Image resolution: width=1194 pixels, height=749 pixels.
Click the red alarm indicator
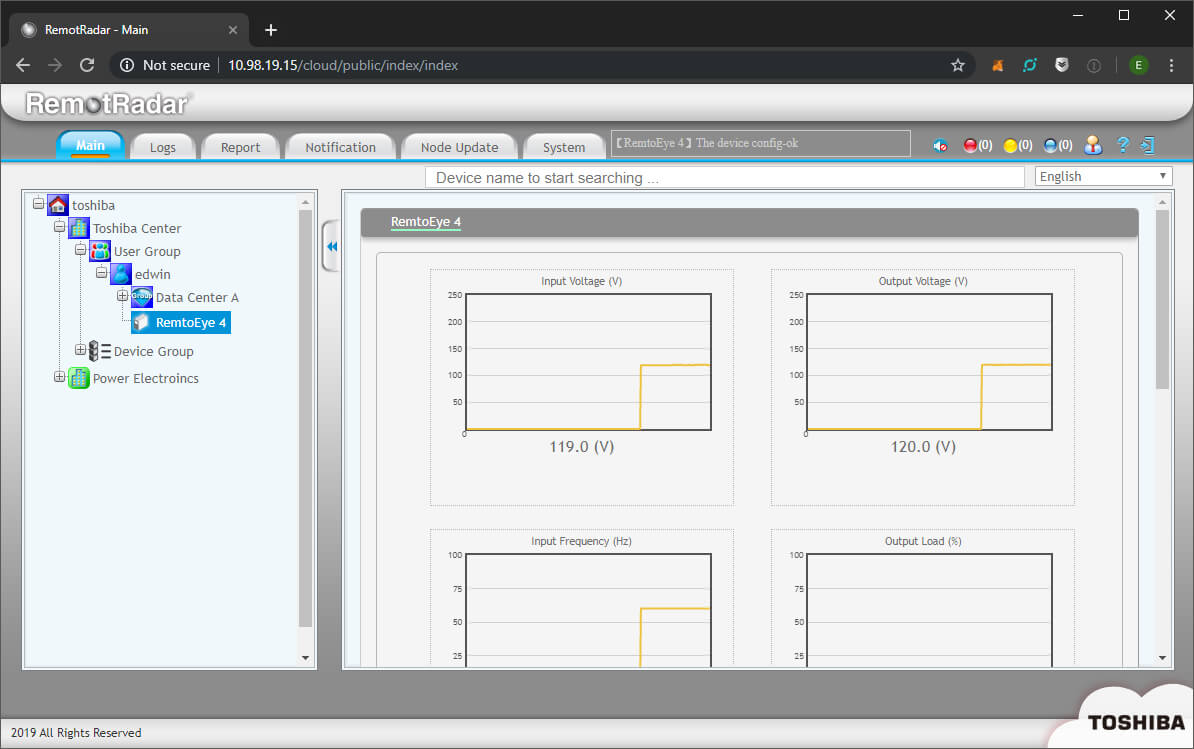click(970, 146)
